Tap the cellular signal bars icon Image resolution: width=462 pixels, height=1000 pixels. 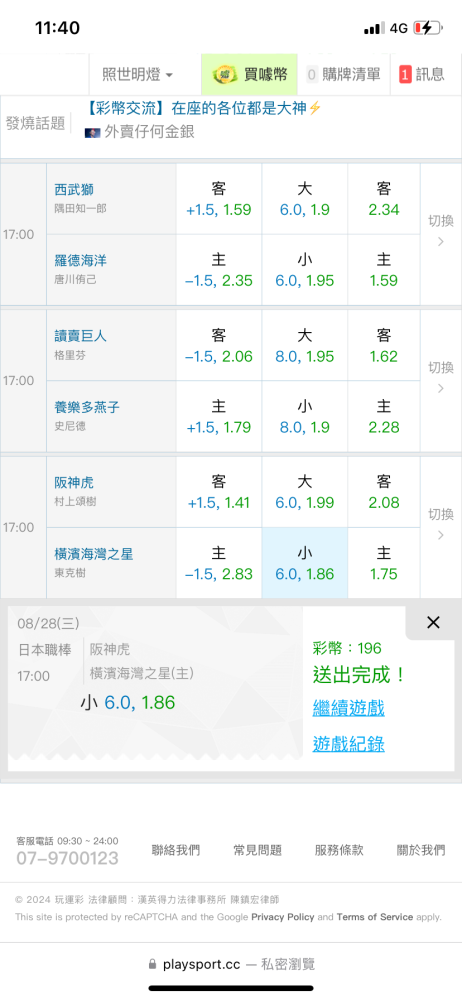tap(374, 28)
